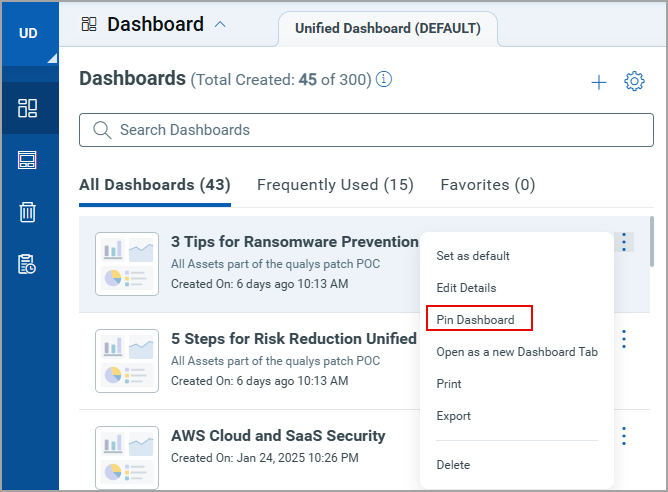Click the UD module picker tile
Viewport: 668px width, 492px height.
[30, 34]
